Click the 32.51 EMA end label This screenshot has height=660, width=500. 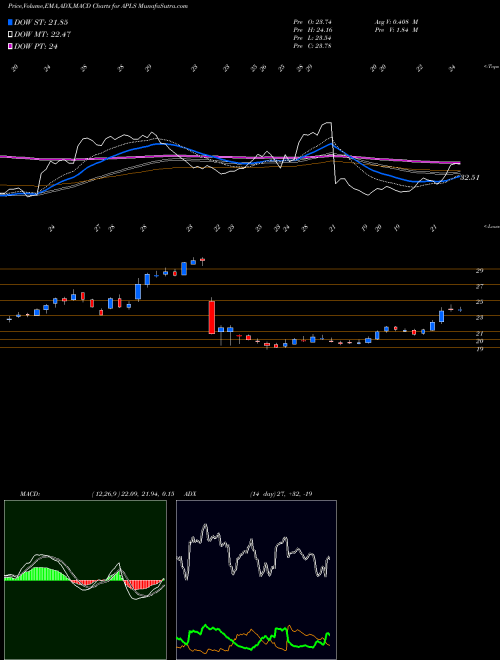click(470, 178)
